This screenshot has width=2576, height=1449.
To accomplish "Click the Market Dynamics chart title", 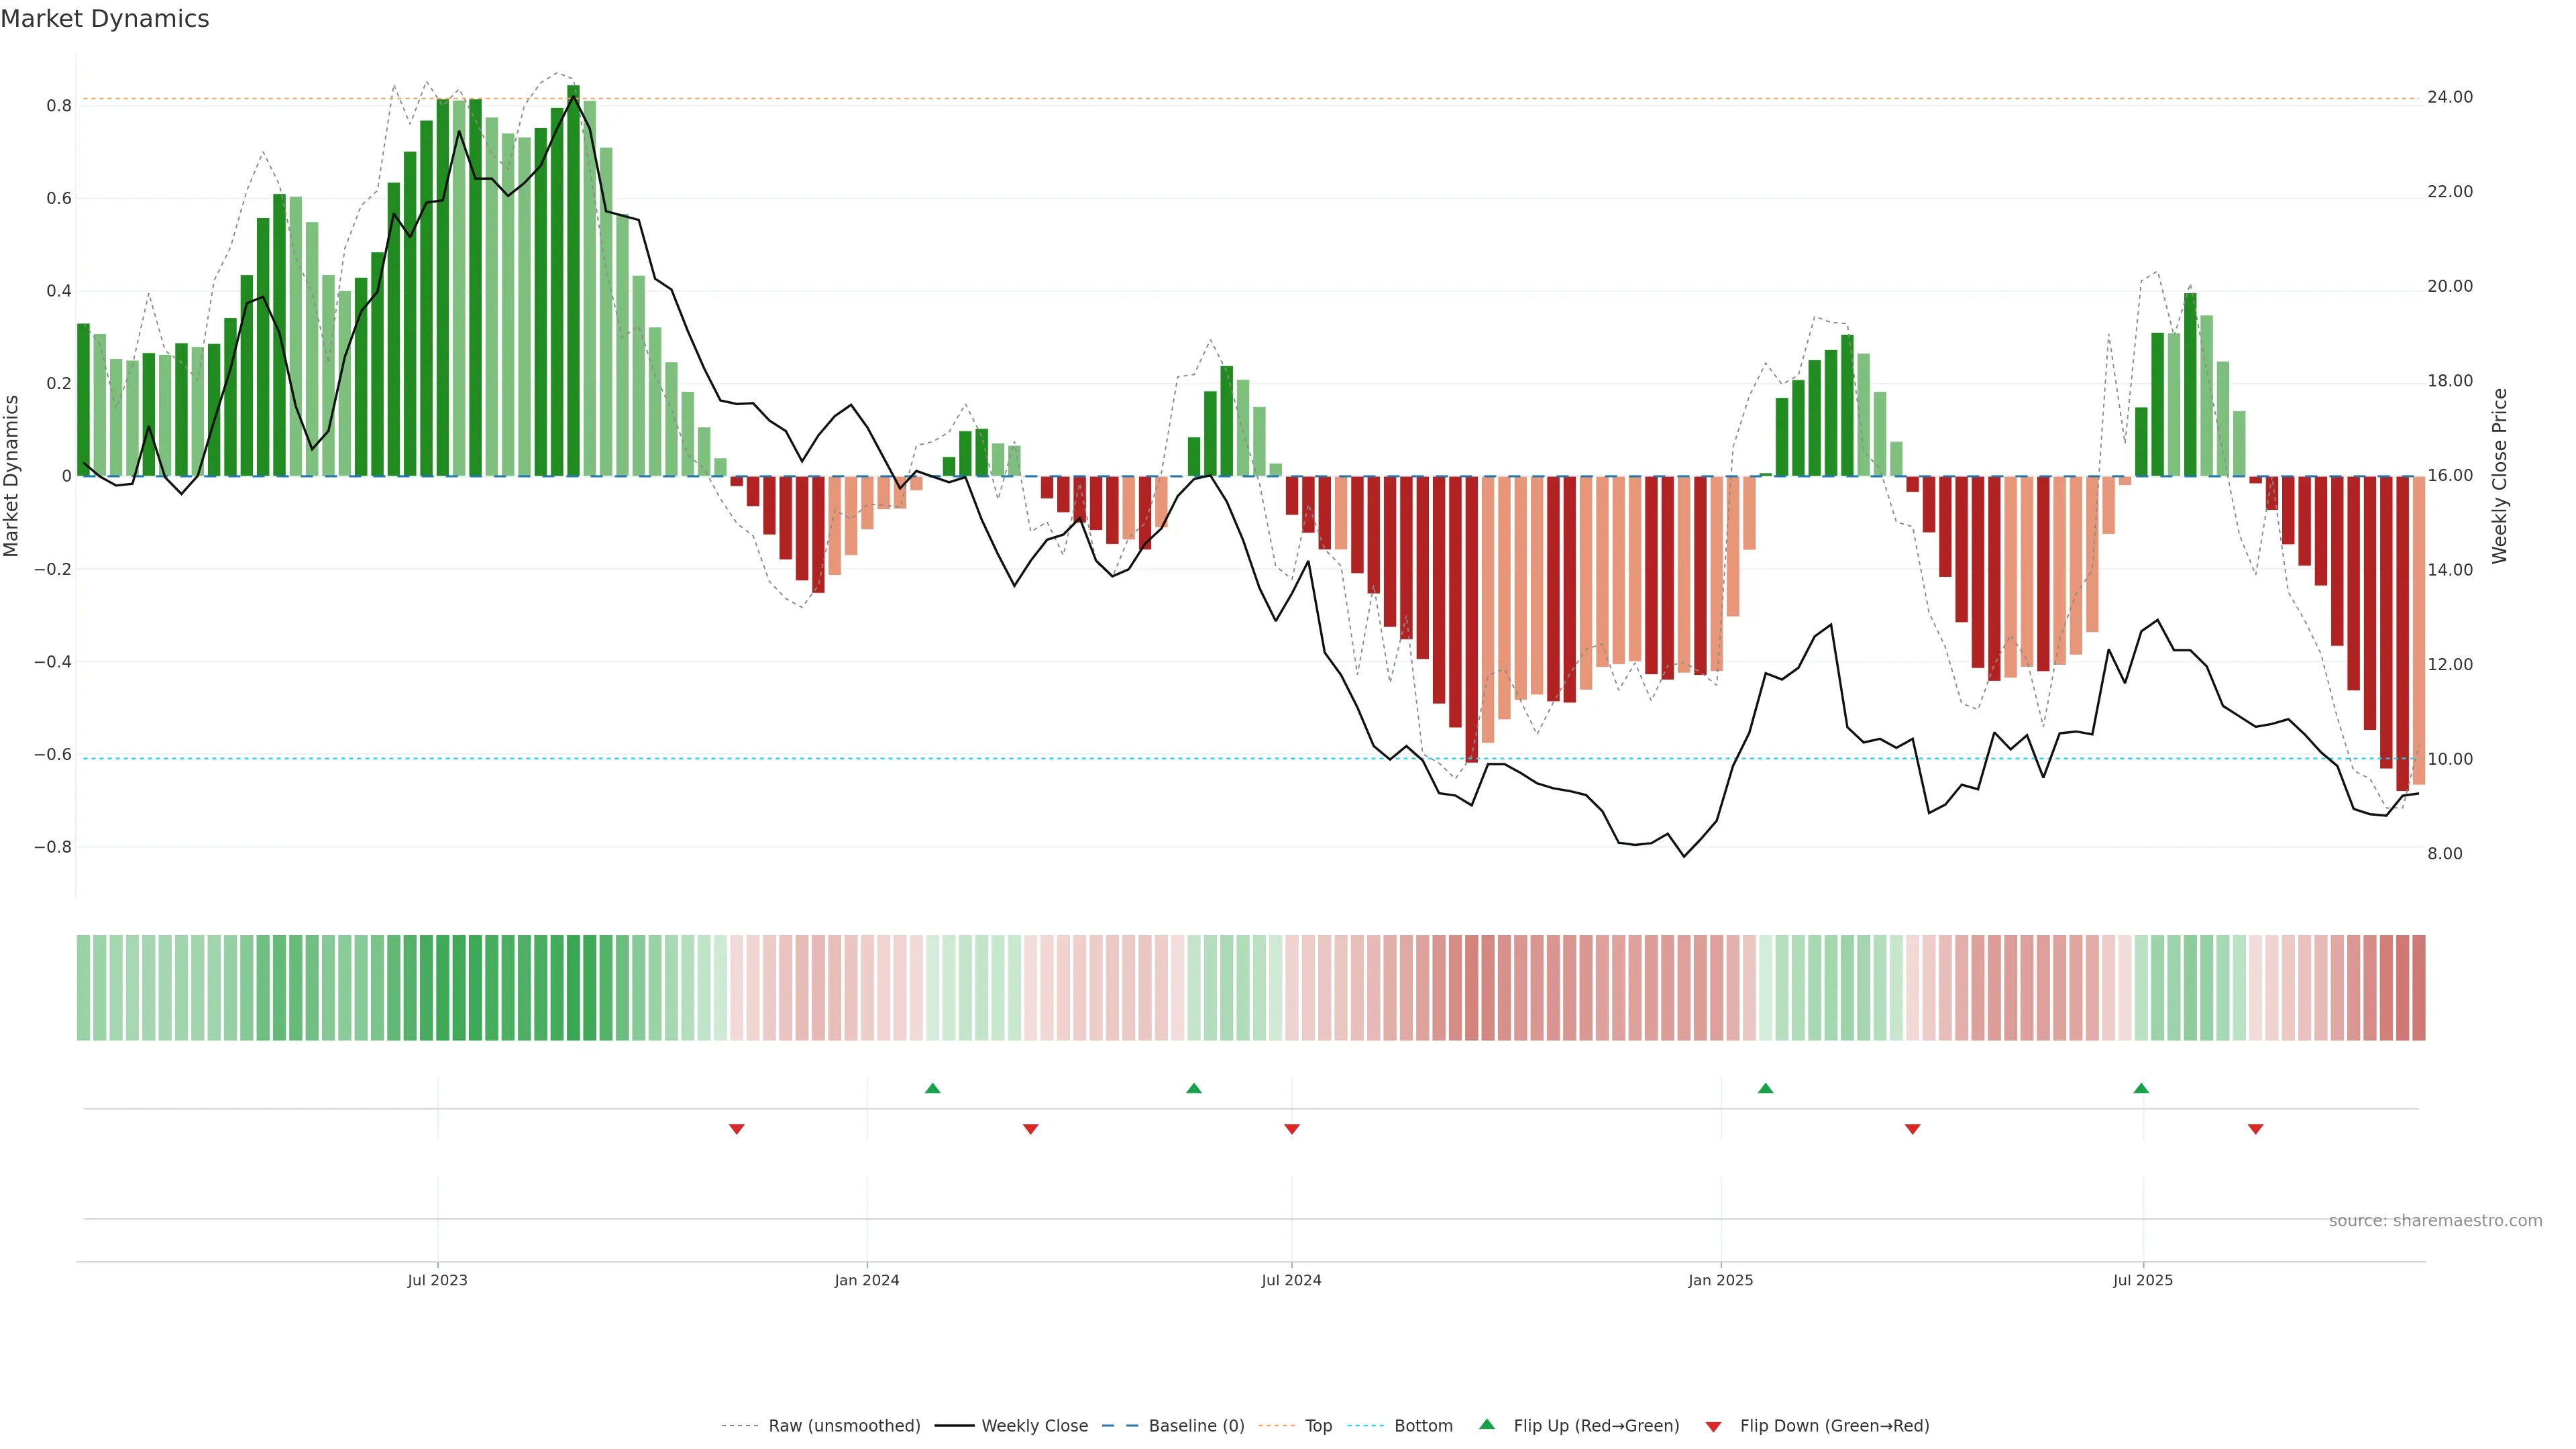I will [105, 19].
